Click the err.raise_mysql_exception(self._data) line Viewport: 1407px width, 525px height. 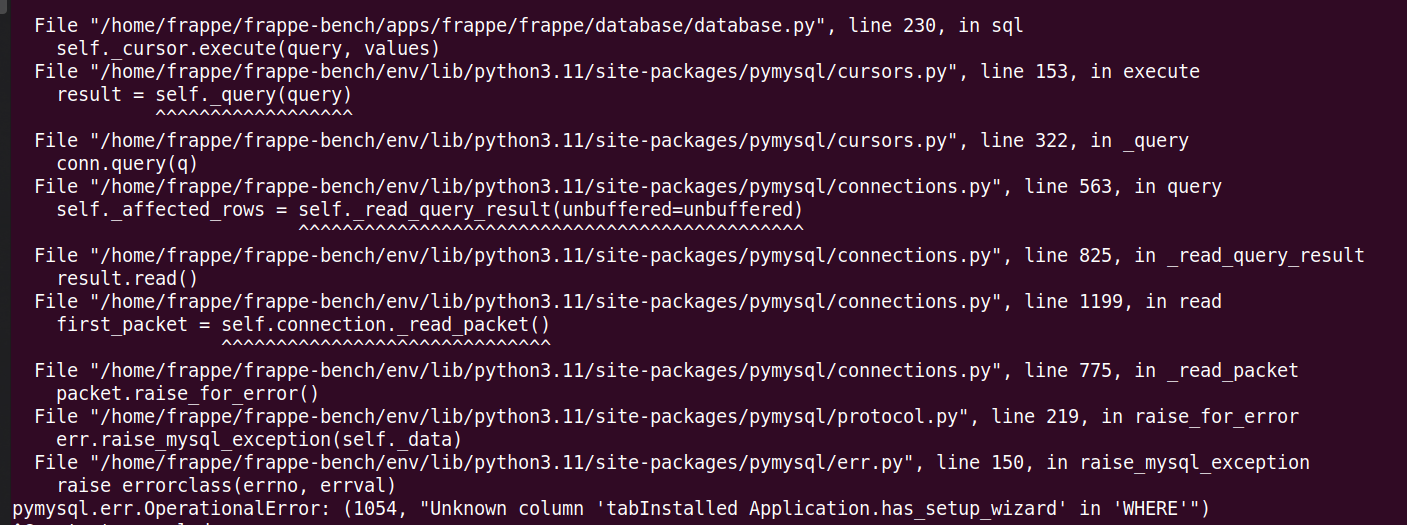pos(259,439)
